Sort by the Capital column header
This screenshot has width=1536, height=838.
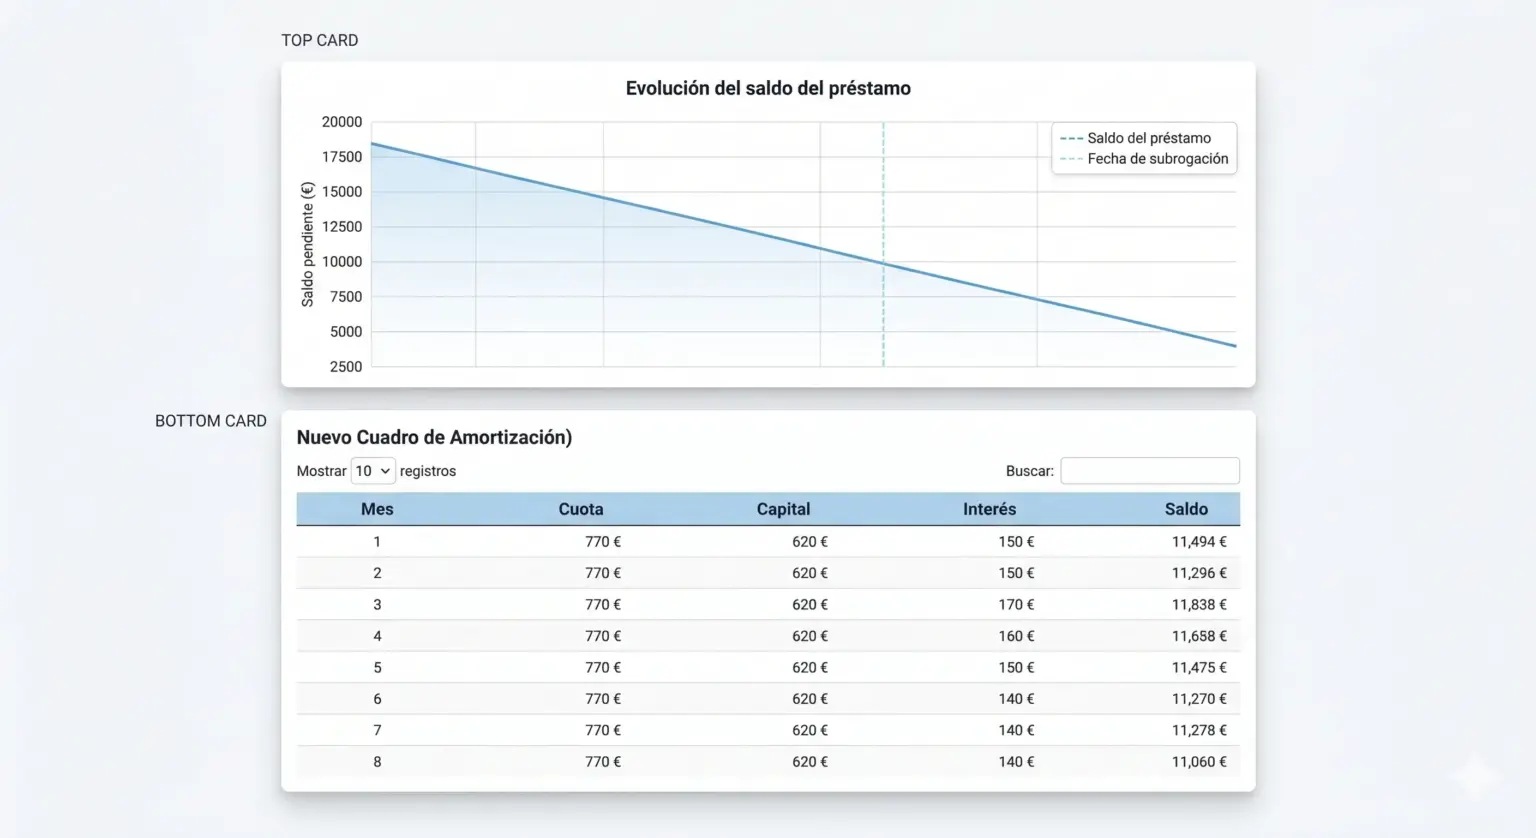pyautogui.click(x=783, y=509)
